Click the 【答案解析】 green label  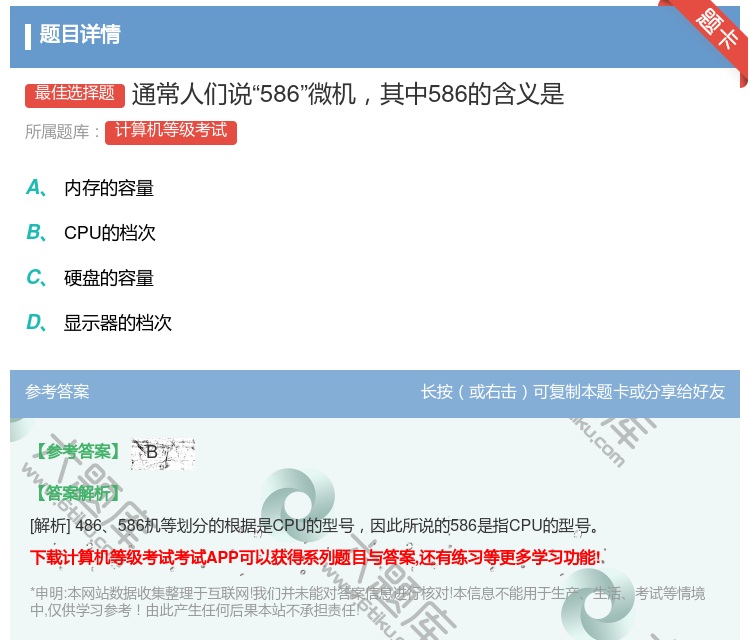click(x=78, y=492)
